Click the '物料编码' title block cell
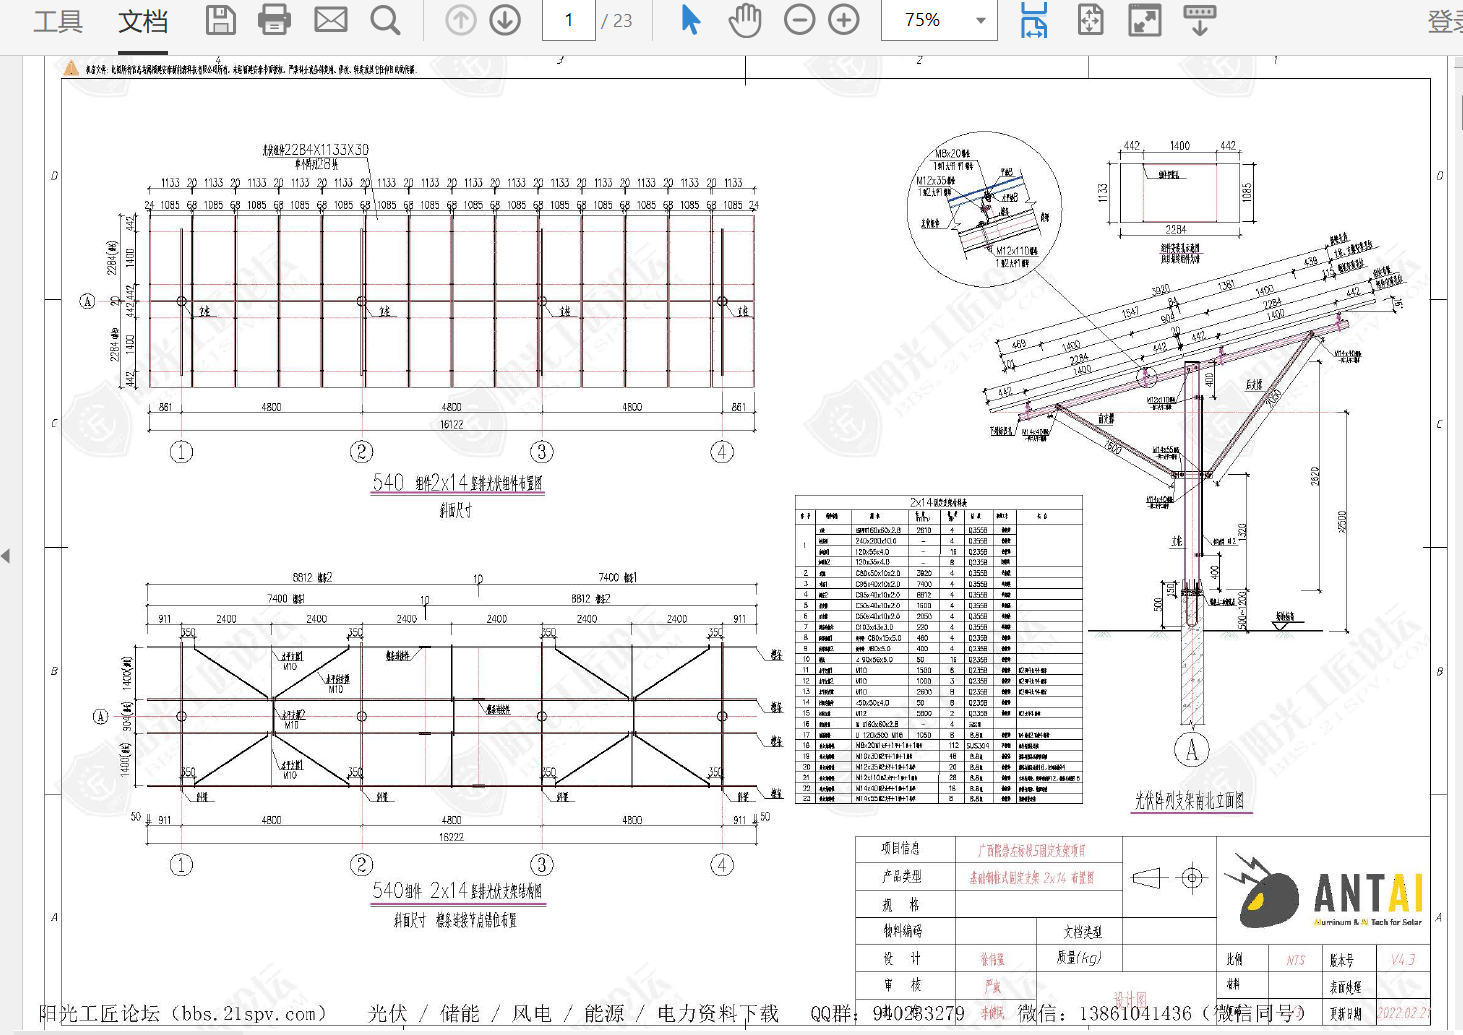Screen dimensions: 1463x1035 click(x=901, y=931)
